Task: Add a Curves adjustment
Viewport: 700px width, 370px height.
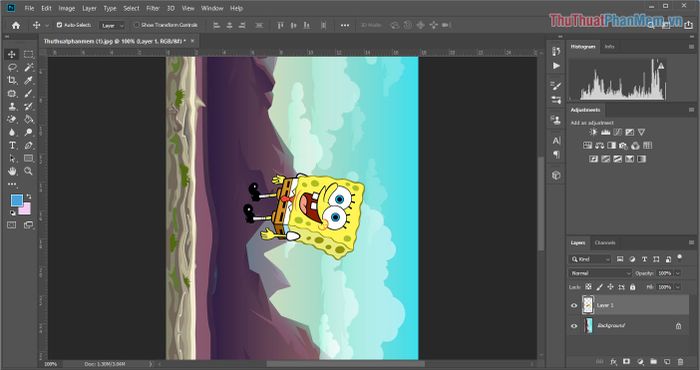Action: (617, 132)
